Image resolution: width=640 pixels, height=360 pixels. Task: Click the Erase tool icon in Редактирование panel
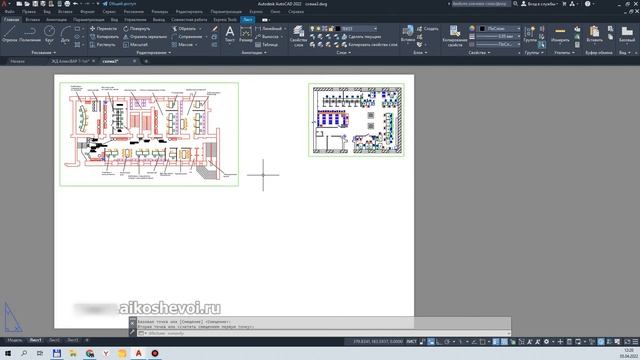215,29
